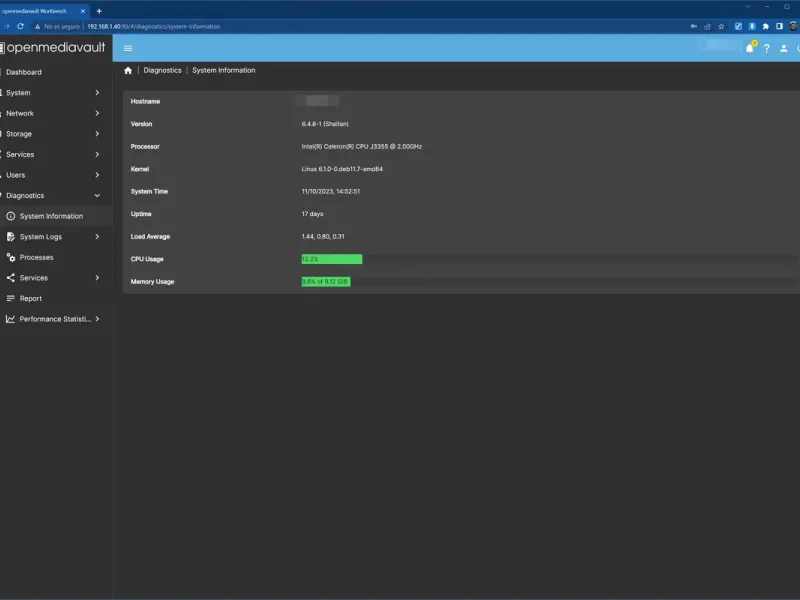
Task: Open the browser side panel icon
Action: click(779, 27)
